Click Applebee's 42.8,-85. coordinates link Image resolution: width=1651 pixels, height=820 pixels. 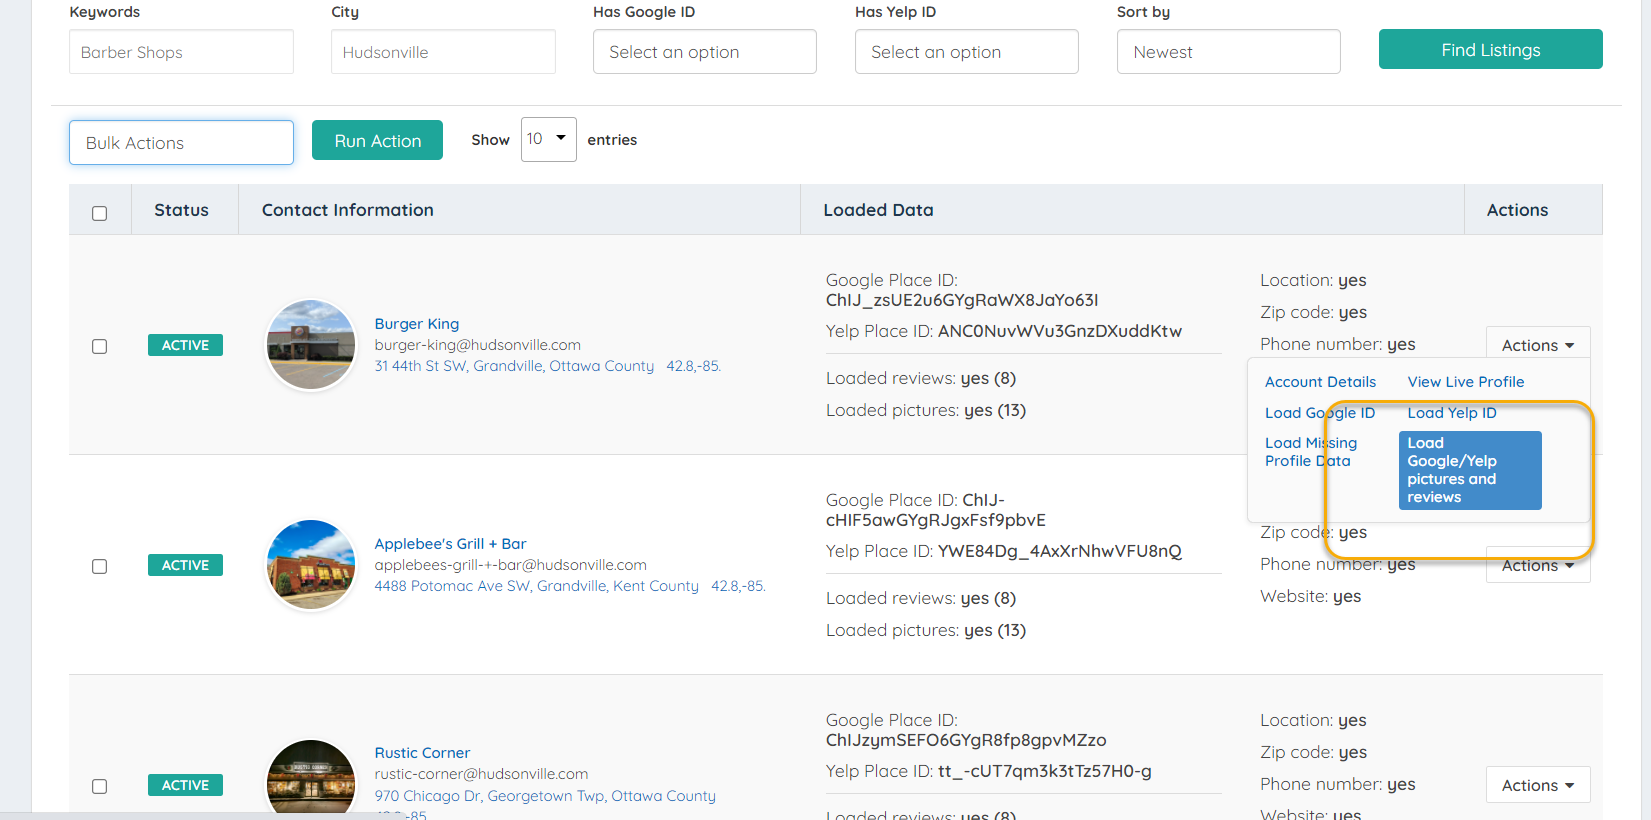coord(738,586)
